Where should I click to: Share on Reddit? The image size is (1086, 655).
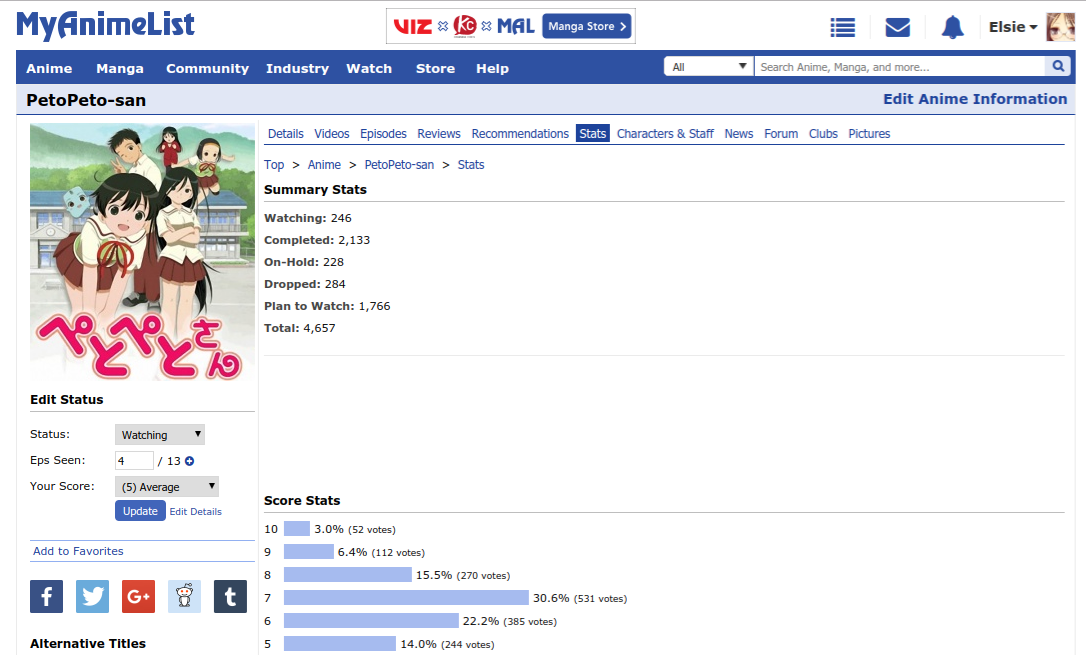184,596
